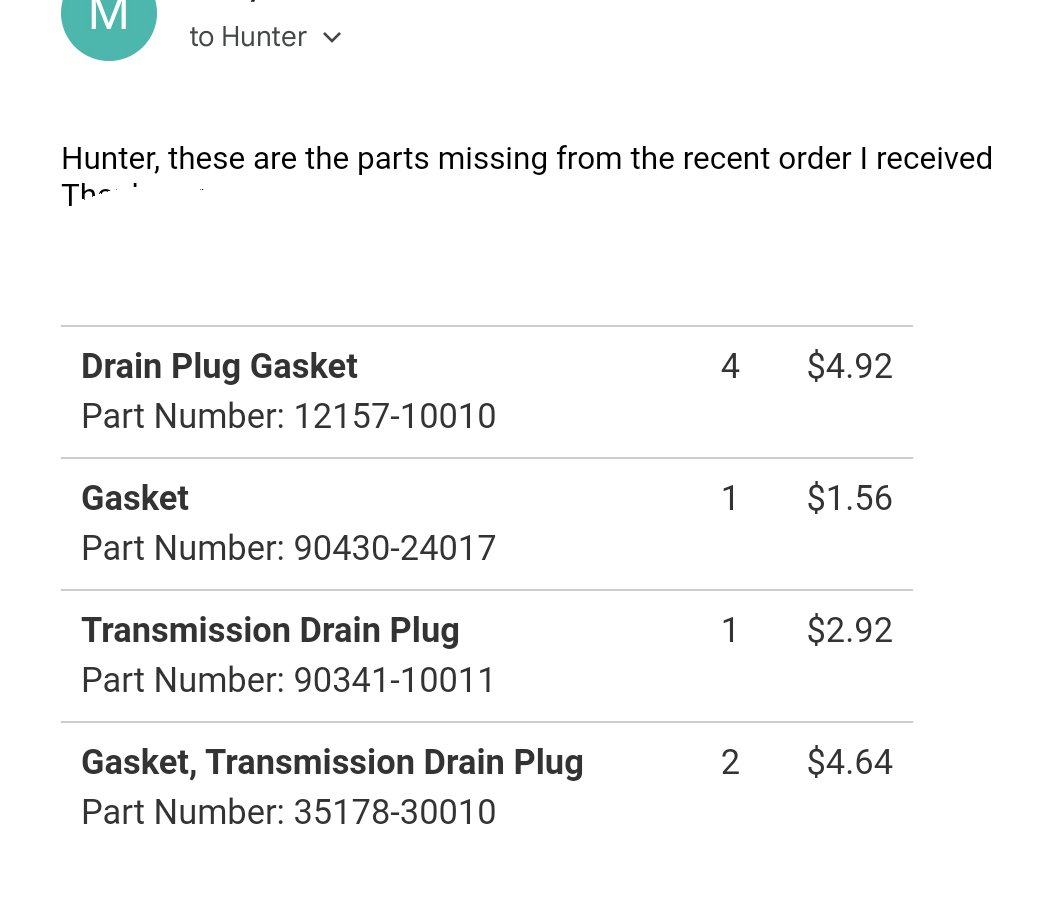Click quantity 2 in the last row
The image size is (1059, 910).
pyautogui.click(x=730, y=763)
